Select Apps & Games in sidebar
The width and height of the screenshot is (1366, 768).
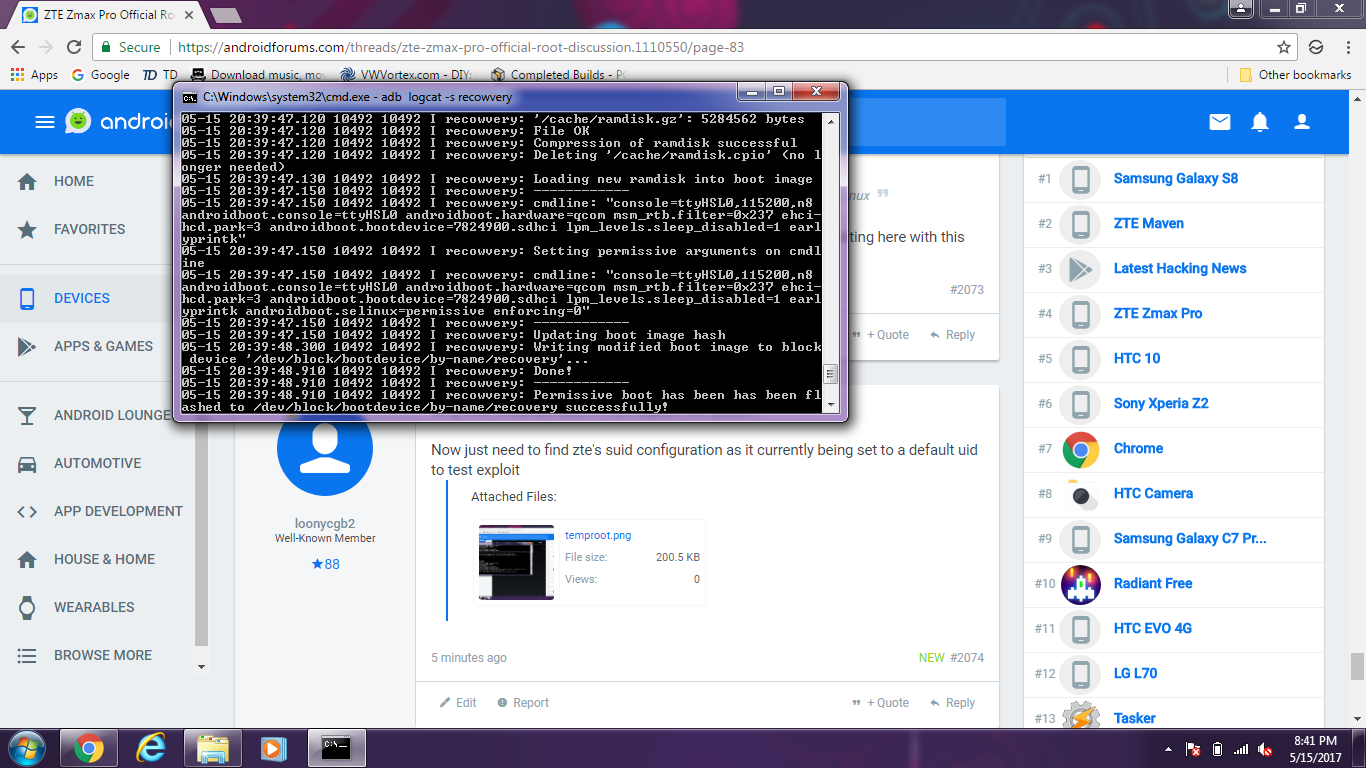tap(103, 346)
